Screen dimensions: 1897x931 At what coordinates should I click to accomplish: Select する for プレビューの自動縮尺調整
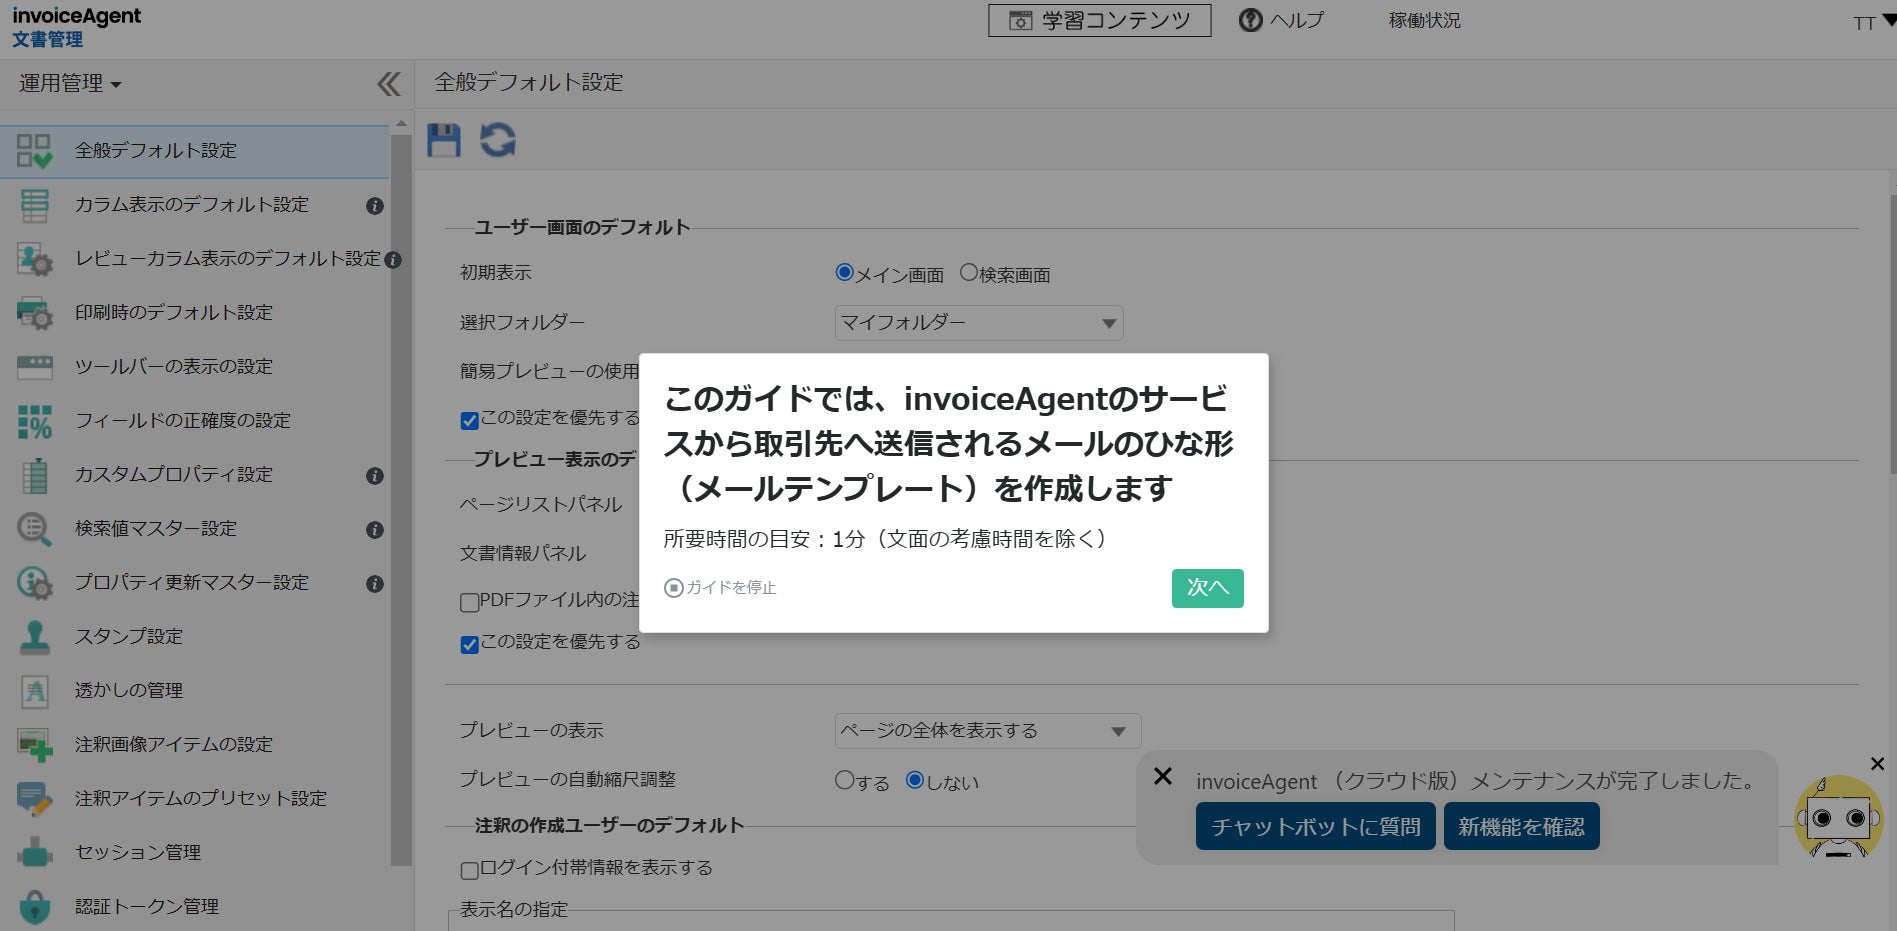point(844,780)
